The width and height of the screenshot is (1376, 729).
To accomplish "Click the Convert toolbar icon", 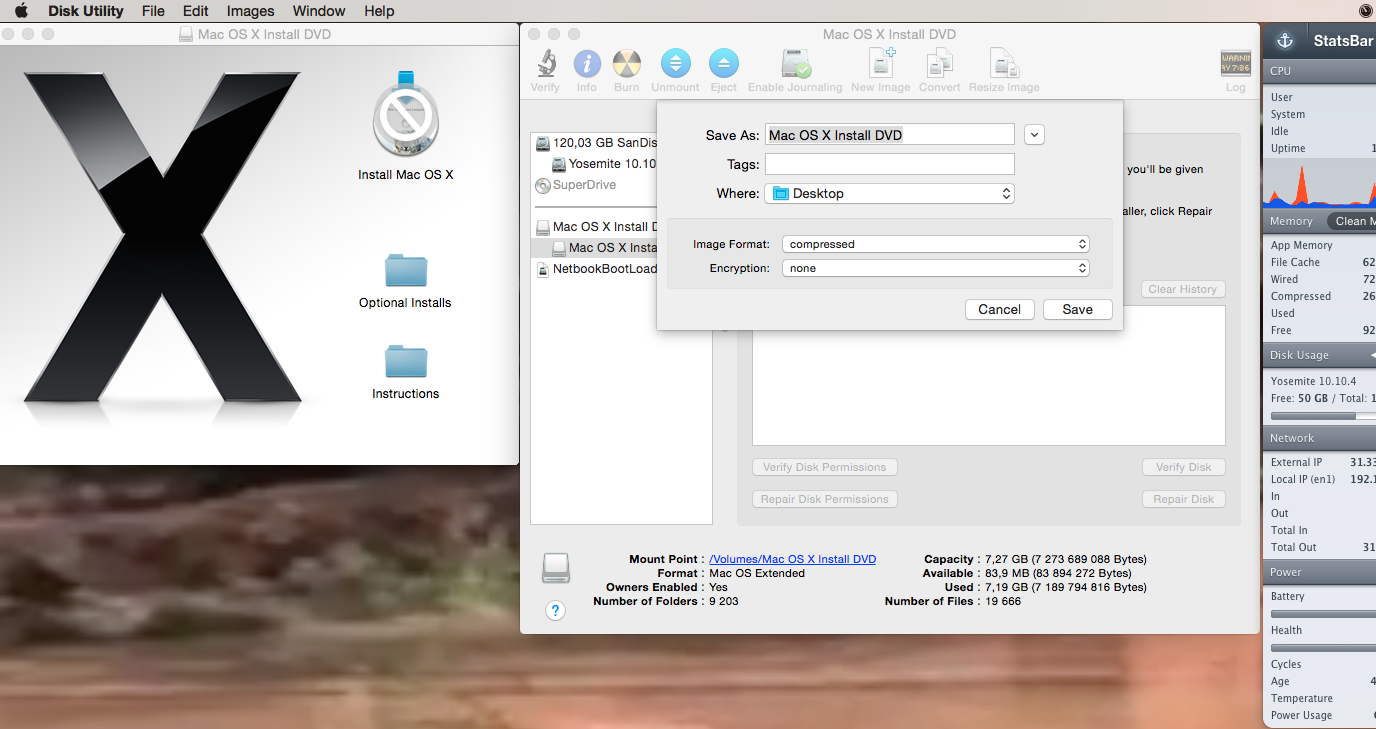I will [940, 64].
